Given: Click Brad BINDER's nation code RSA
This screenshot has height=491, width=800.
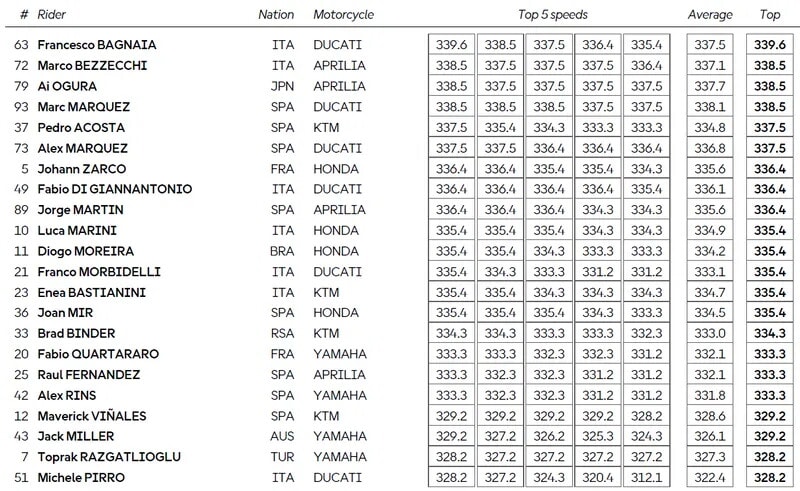Looking at the screenshot, I should 283,333.
